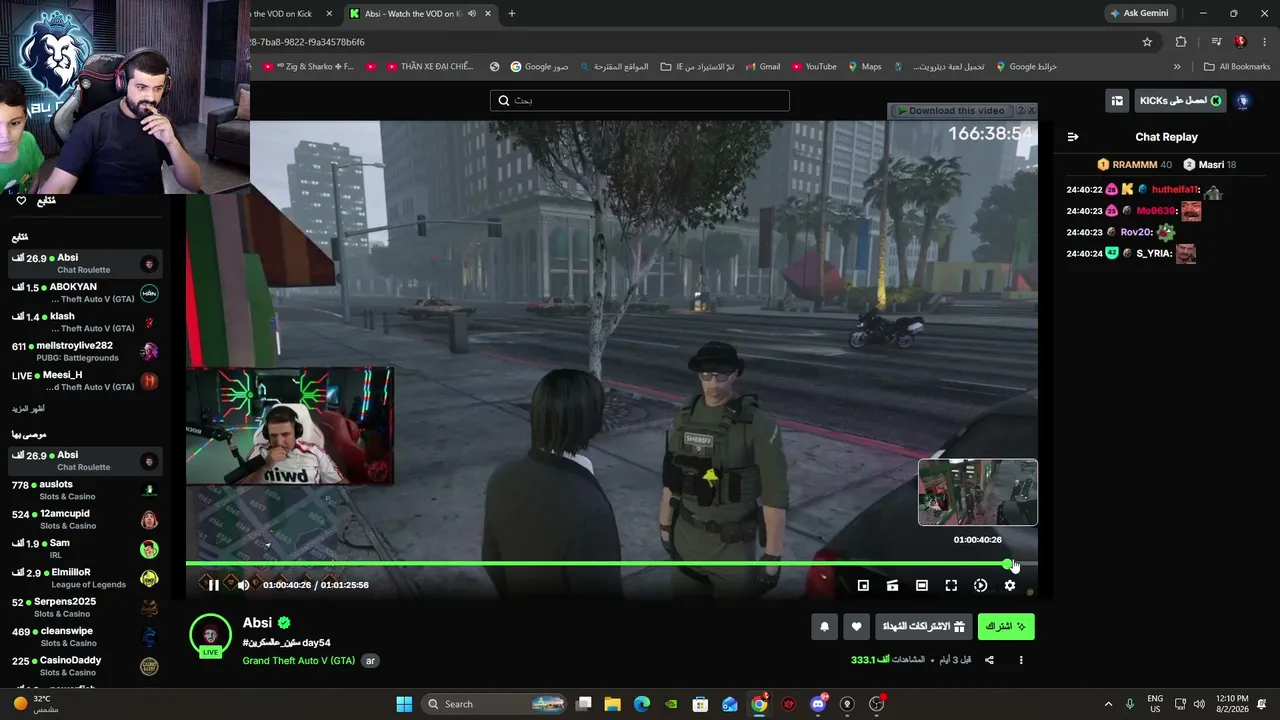Open the Zig & Sharko bookmark
The width and height of the screenshot is (1280, 720).
pyautogui.click(x=308, y=67)
